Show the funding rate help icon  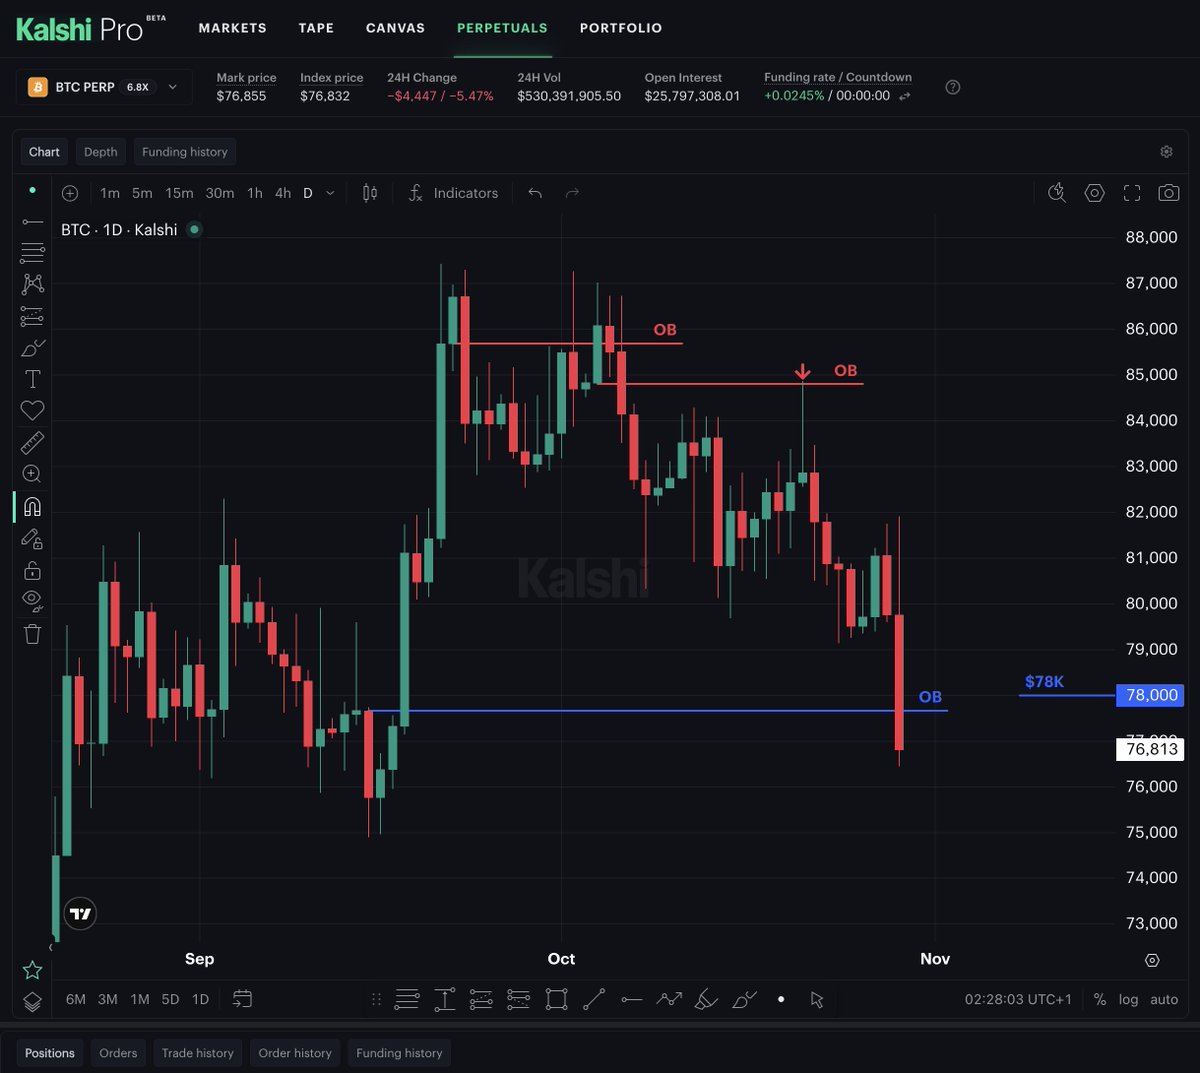(953, 87)
